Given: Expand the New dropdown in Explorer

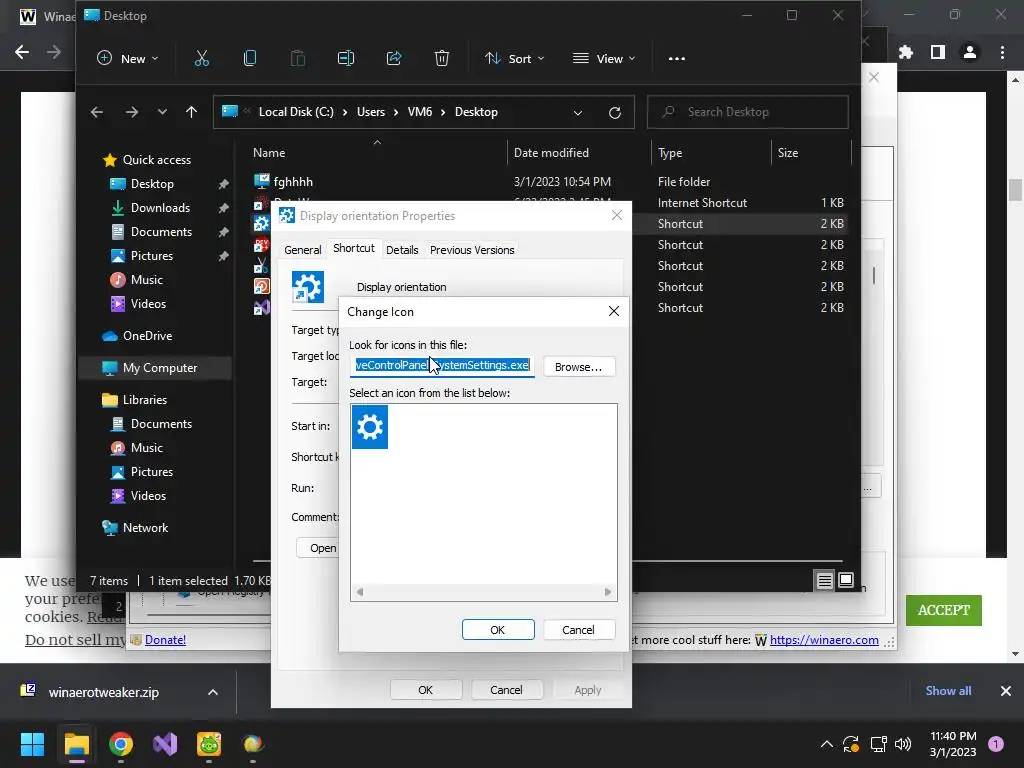Looking at the screenshot, I should click(127, 59).
